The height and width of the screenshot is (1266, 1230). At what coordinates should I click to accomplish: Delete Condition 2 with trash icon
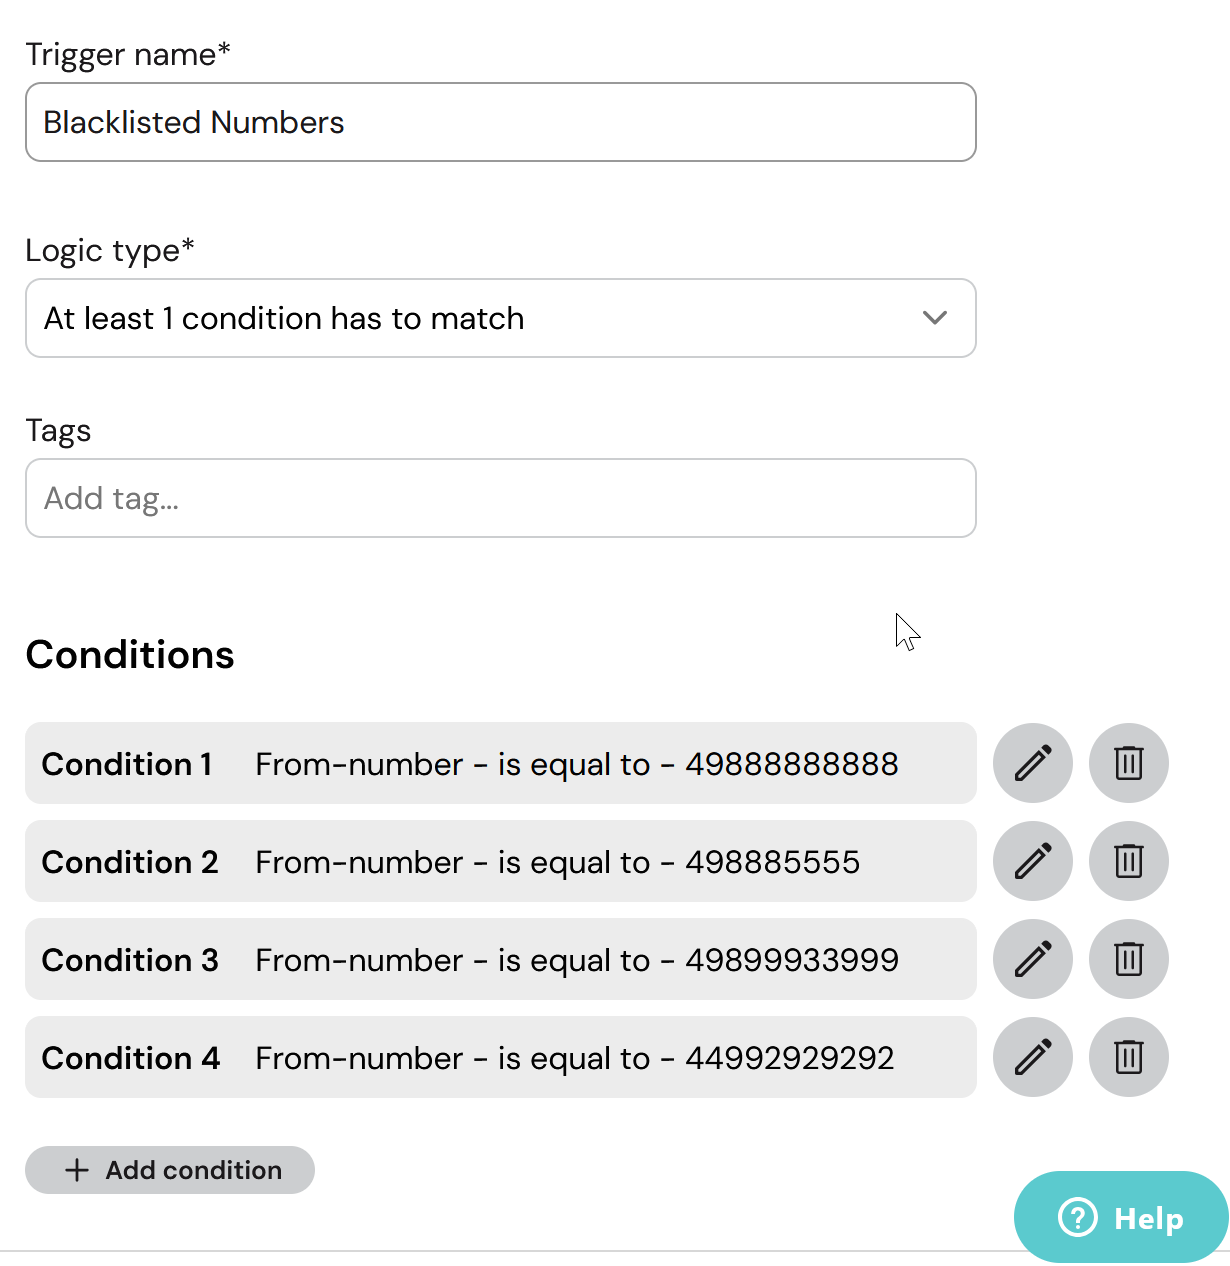pos(1129,861)
